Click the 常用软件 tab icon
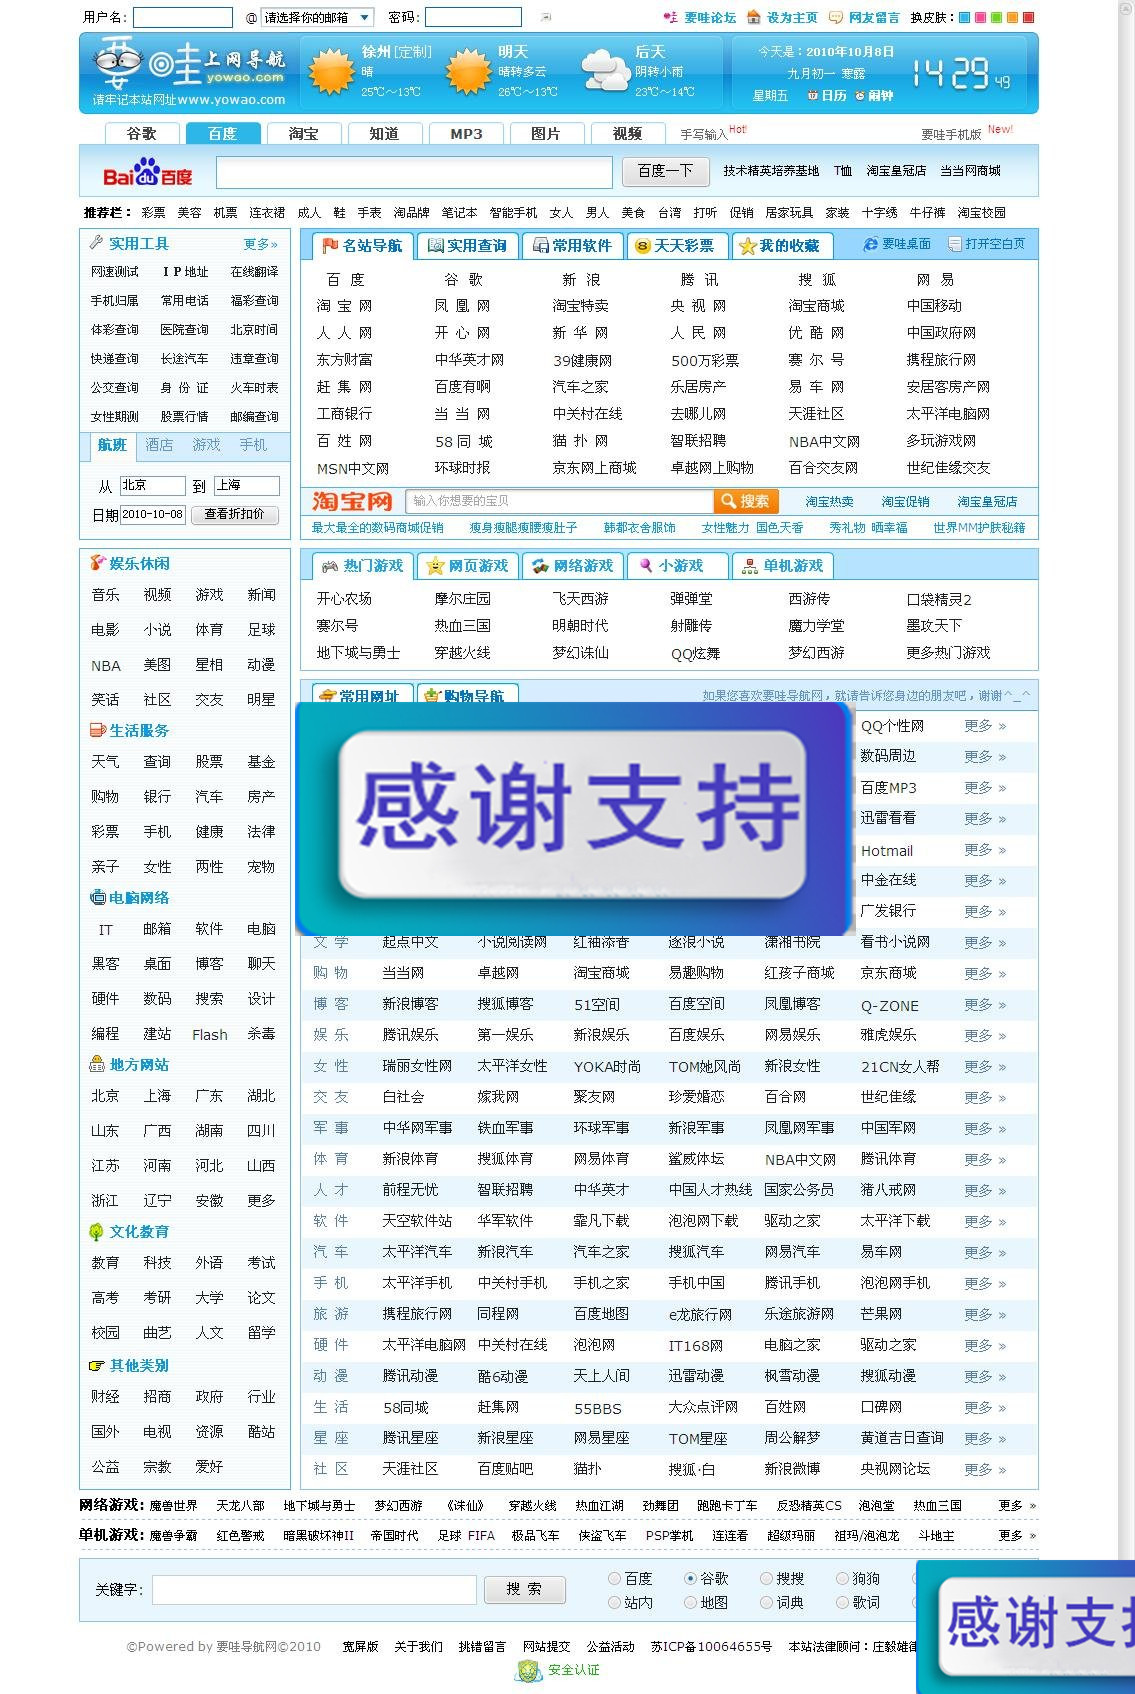The height and width of the screenshot is (1694, 1135). [541, 246]
